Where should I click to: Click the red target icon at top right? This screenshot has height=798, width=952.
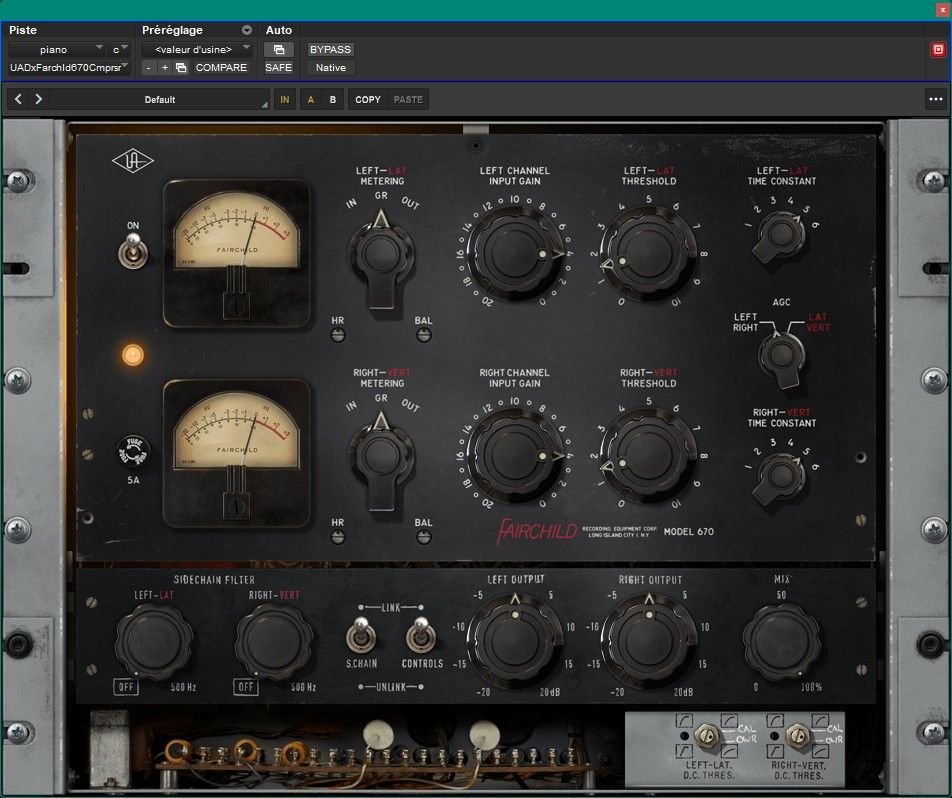pyautogui.click(x=938, y=49)
